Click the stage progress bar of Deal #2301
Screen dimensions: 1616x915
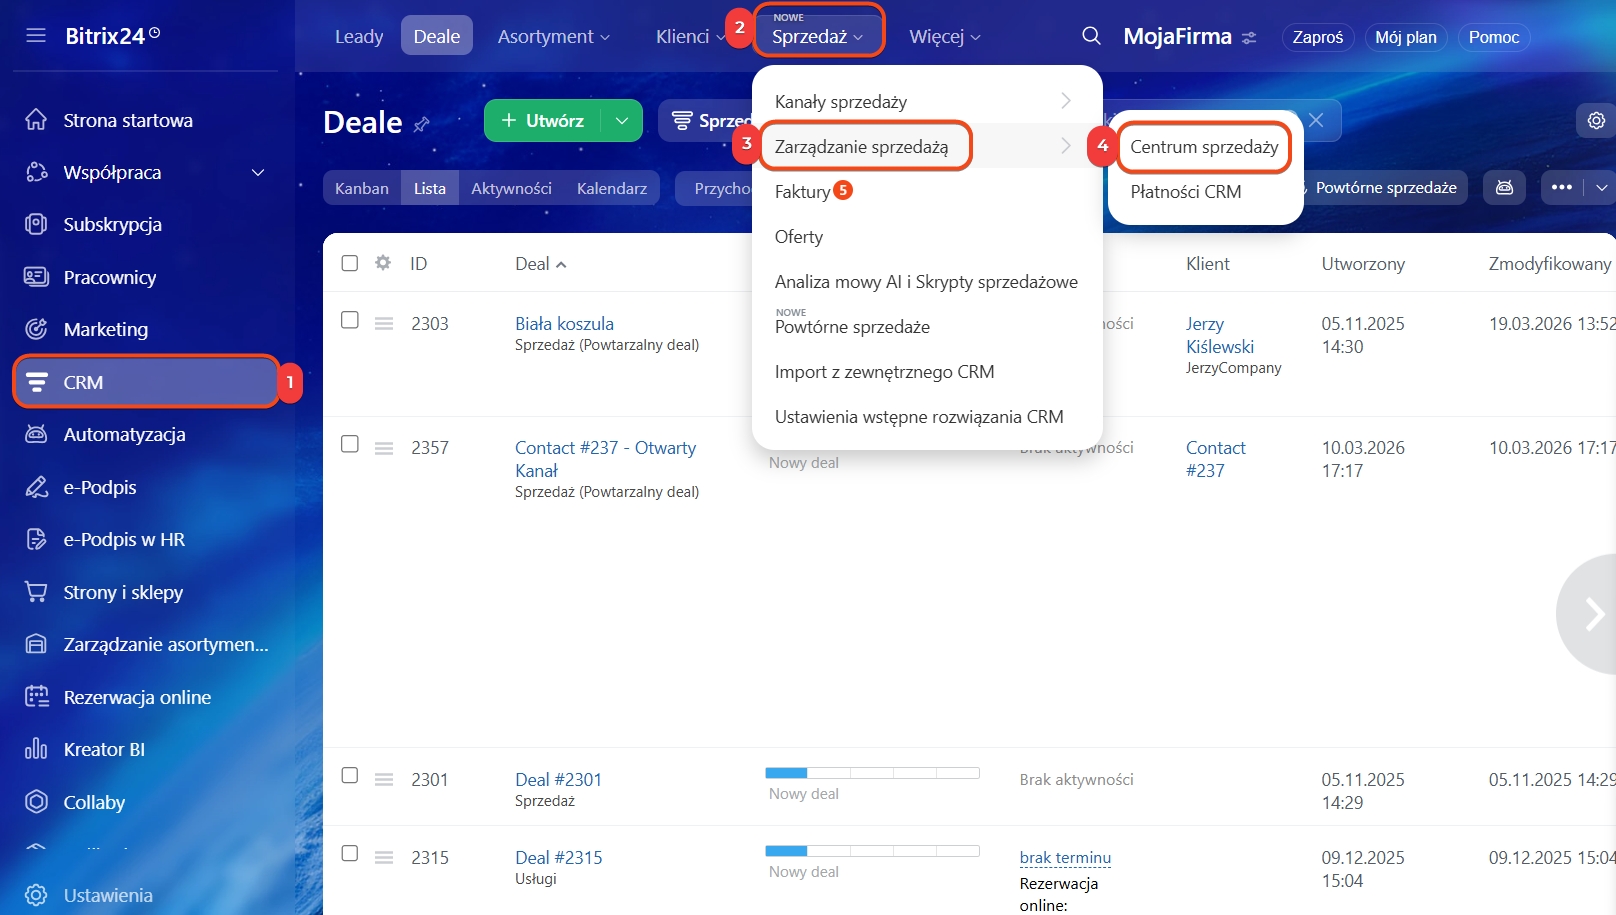[872, 772]
